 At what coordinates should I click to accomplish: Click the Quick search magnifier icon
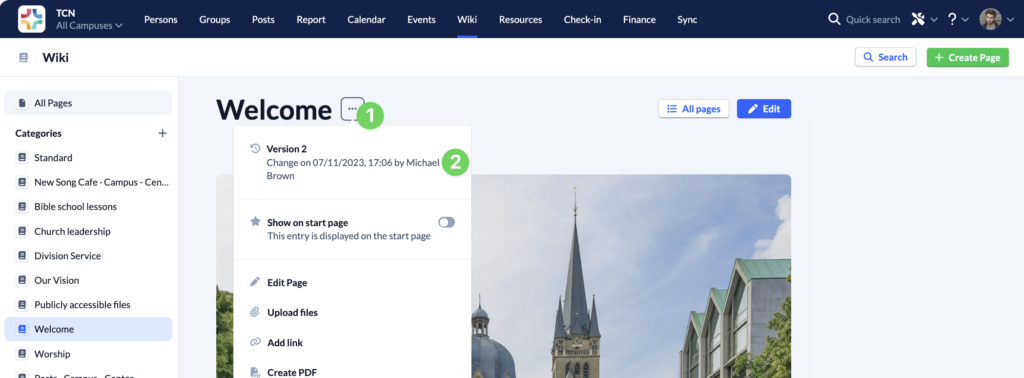point(834,19)
